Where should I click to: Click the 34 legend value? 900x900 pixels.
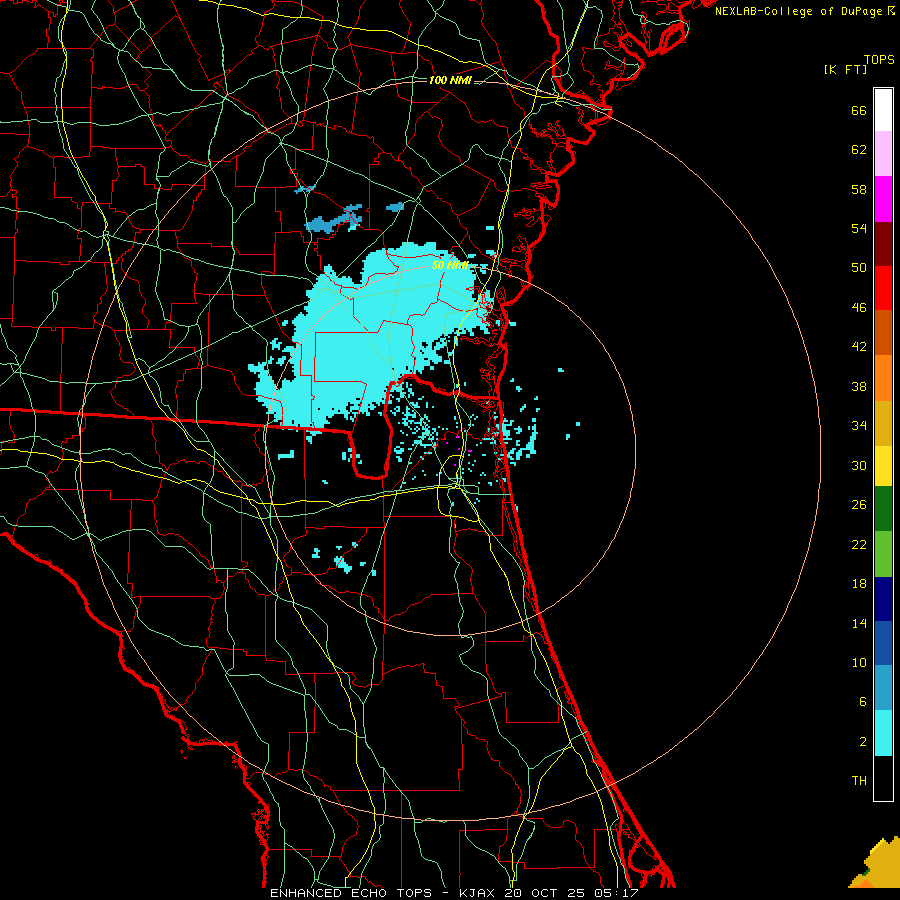[x=859, y=426]
